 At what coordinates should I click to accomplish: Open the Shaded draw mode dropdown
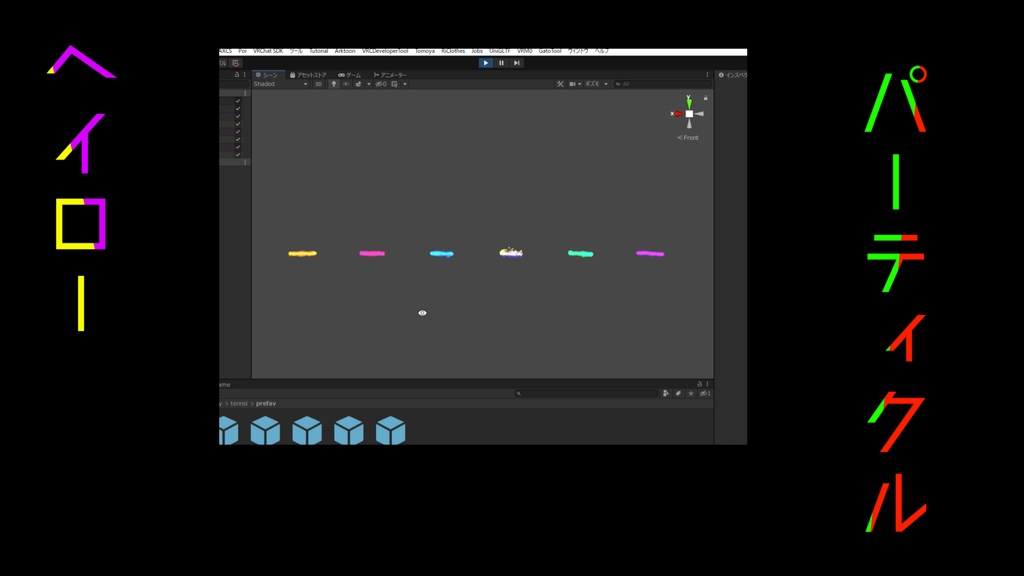click(x=280, y=84)
